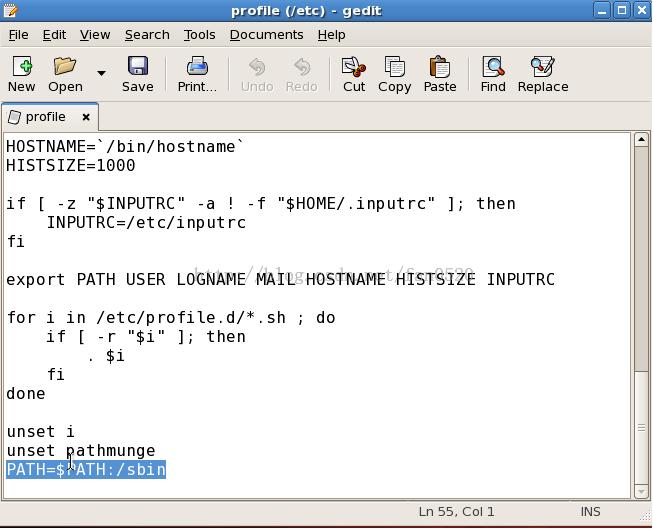Paste using the clipboard icon
Screen dimensions: 653x529
(x=440, y=67)
